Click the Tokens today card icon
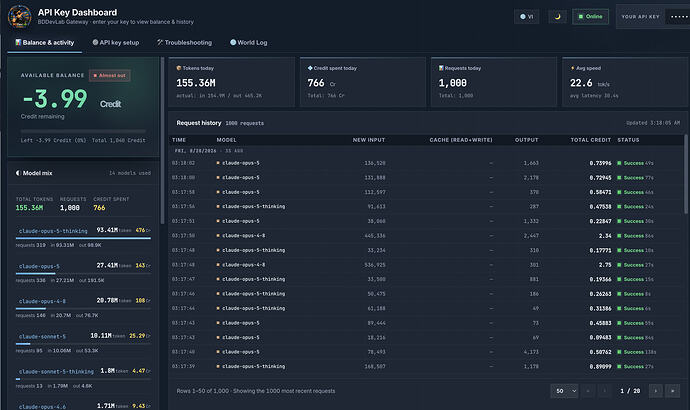The height and width of the screenshot is (410, 690). click(179, 68)
